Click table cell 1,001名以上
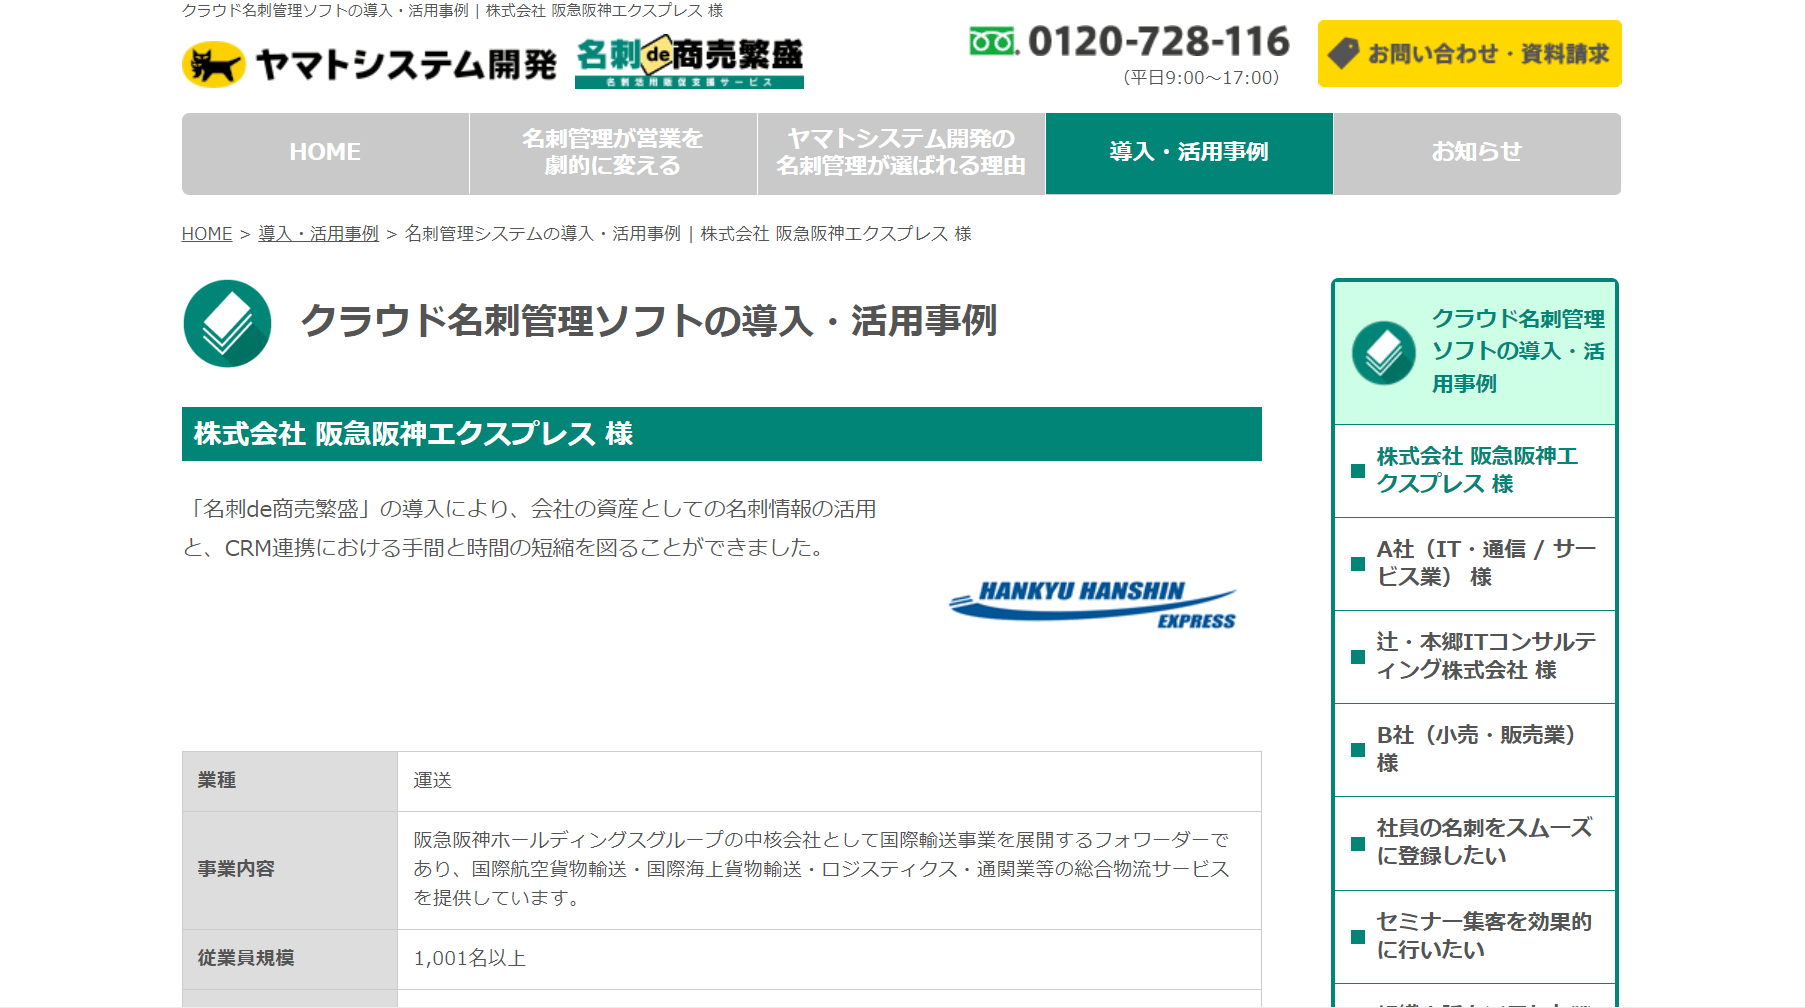The height and width of the screenshot is (1008, 1805). tap(830, 959)
